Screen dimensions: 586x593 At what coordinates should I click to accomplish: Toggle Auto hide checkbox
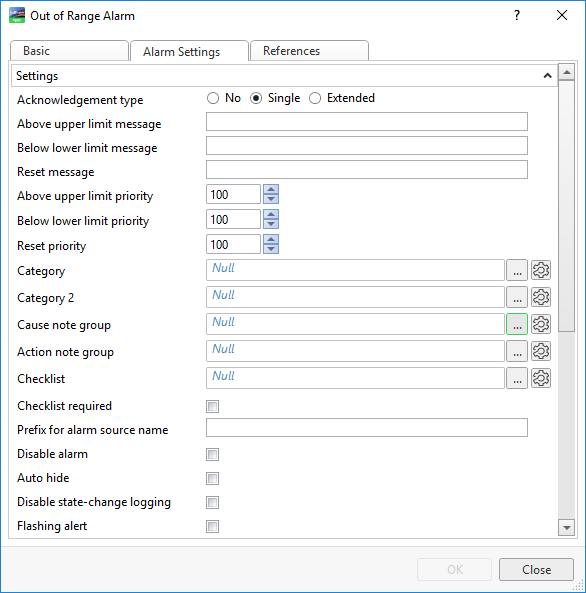(213, 478)
